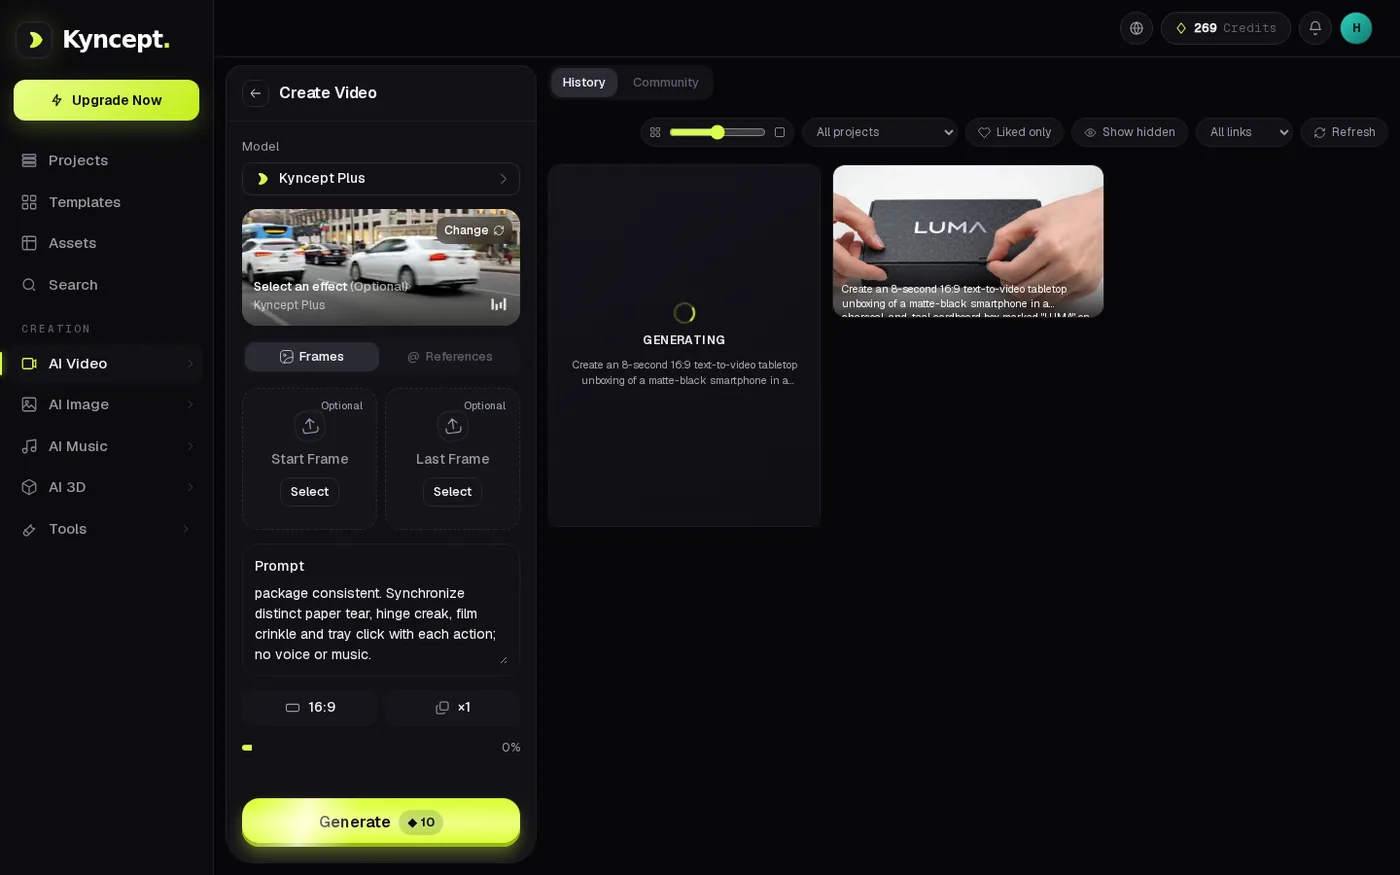This screenshot has height=875, width=1400.
Task: Open Projects in the sidebar
Action: (106, 160)
